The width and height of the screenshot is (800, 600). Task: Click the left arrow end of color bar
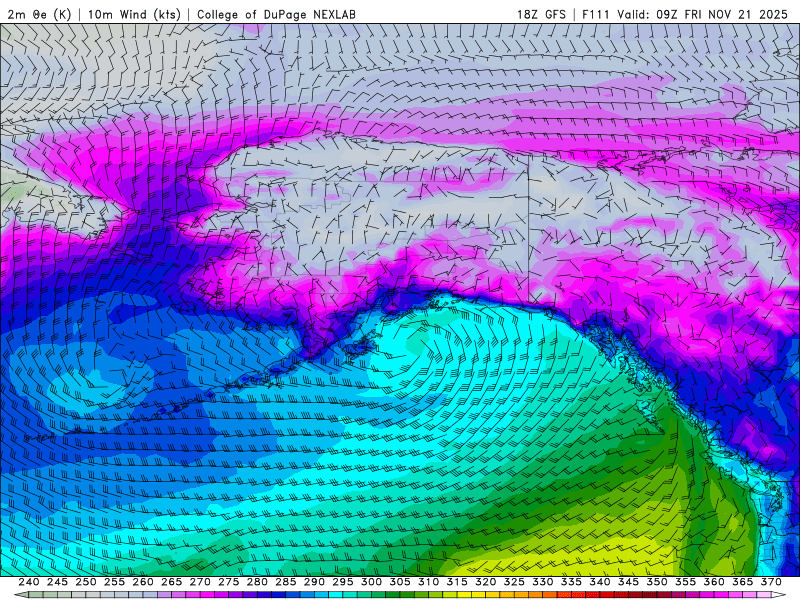[21, 595]
